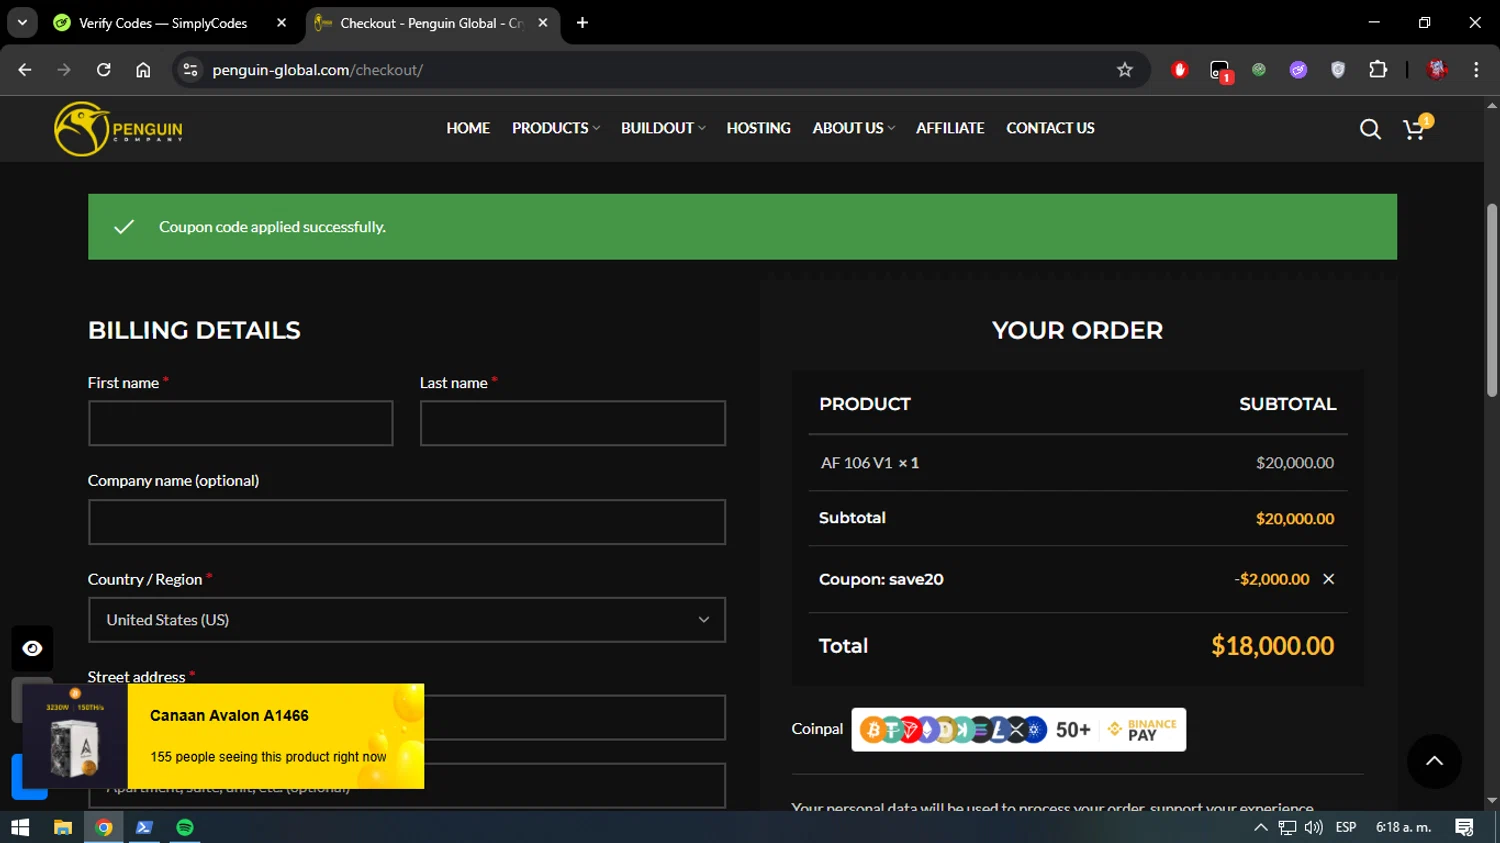Open the site search magnifier icon

click(1370, 129)
